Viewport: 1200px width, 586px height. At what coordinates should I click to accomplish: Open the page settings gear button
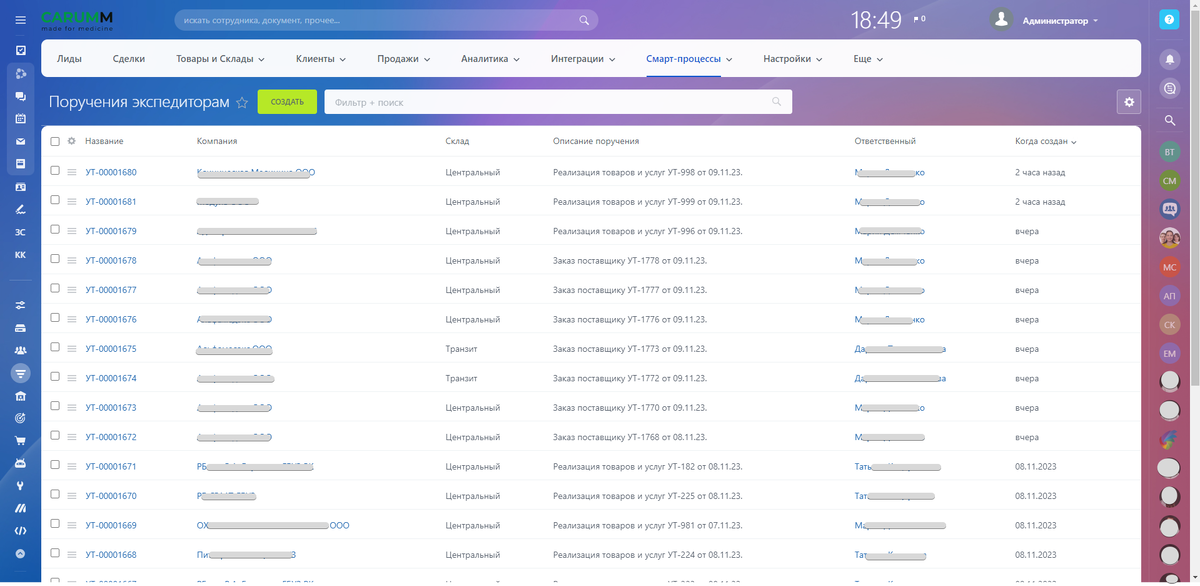tap(1129, 102)
